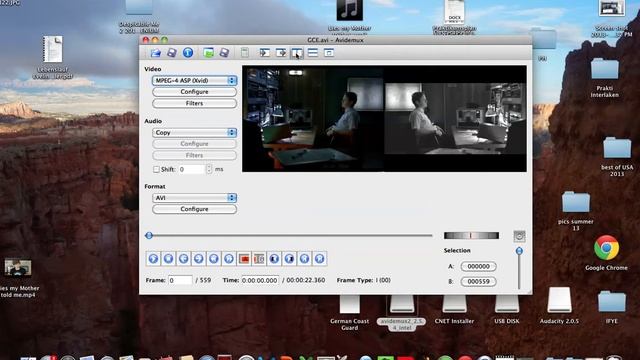Screen dimensions: 640x360
Task: Show video information with blue info icon
Action: coord(188,53)
